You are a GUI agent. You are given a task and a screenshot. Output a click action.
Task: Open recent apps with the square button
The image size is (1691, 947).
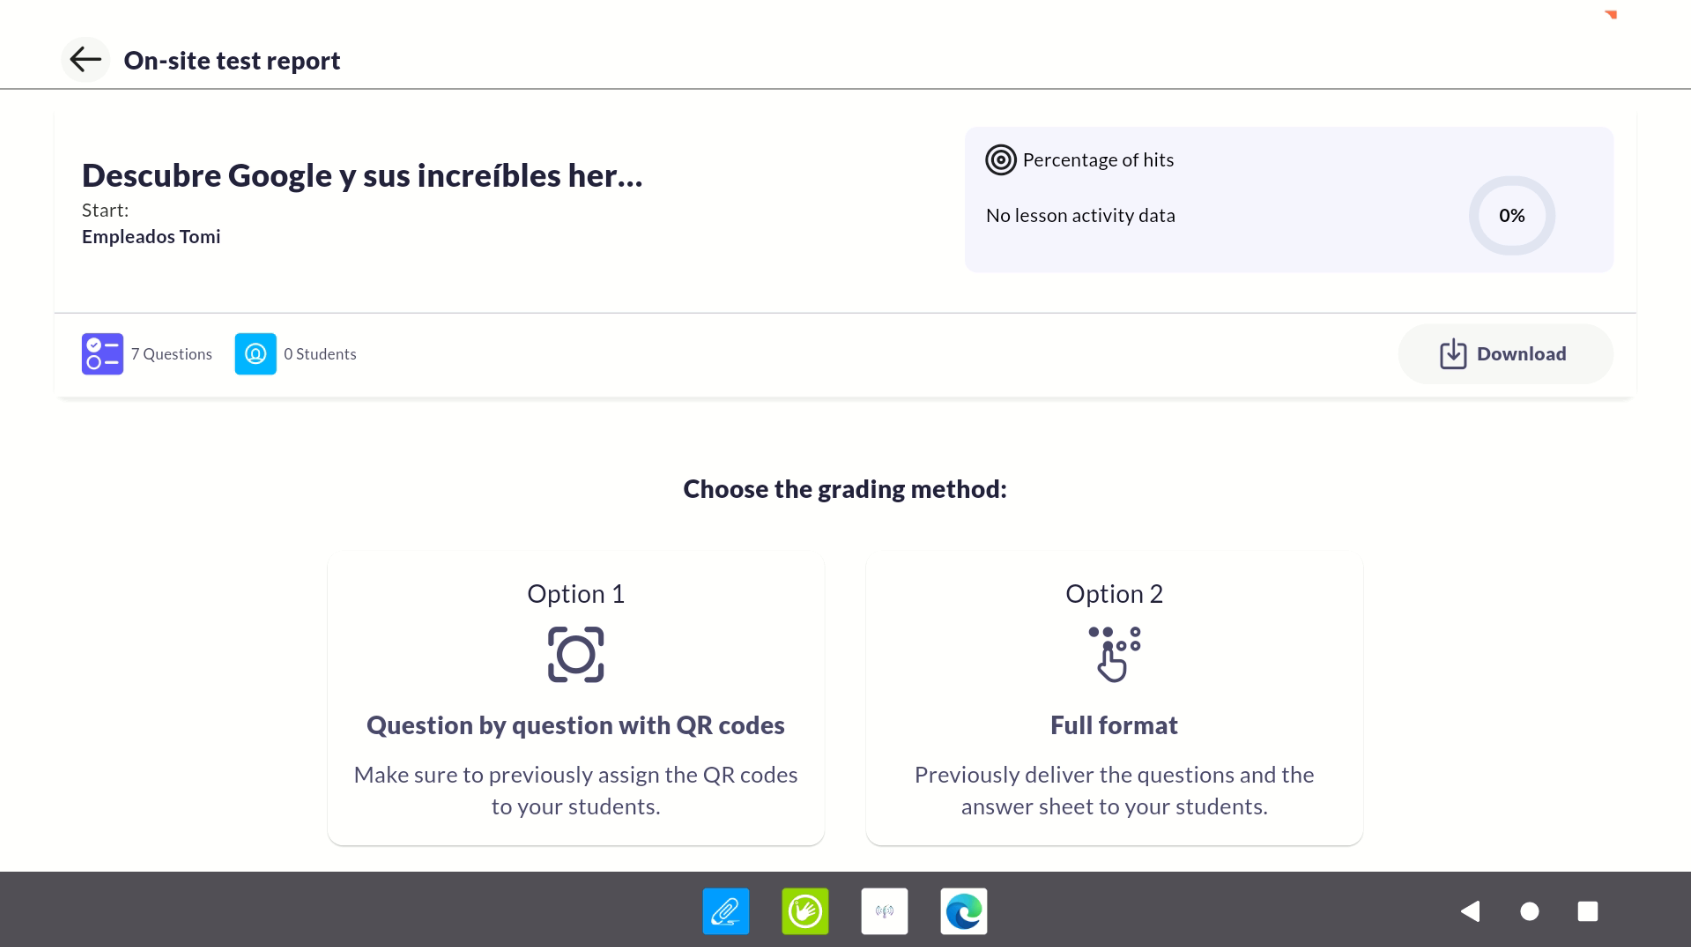[1587, 911]
